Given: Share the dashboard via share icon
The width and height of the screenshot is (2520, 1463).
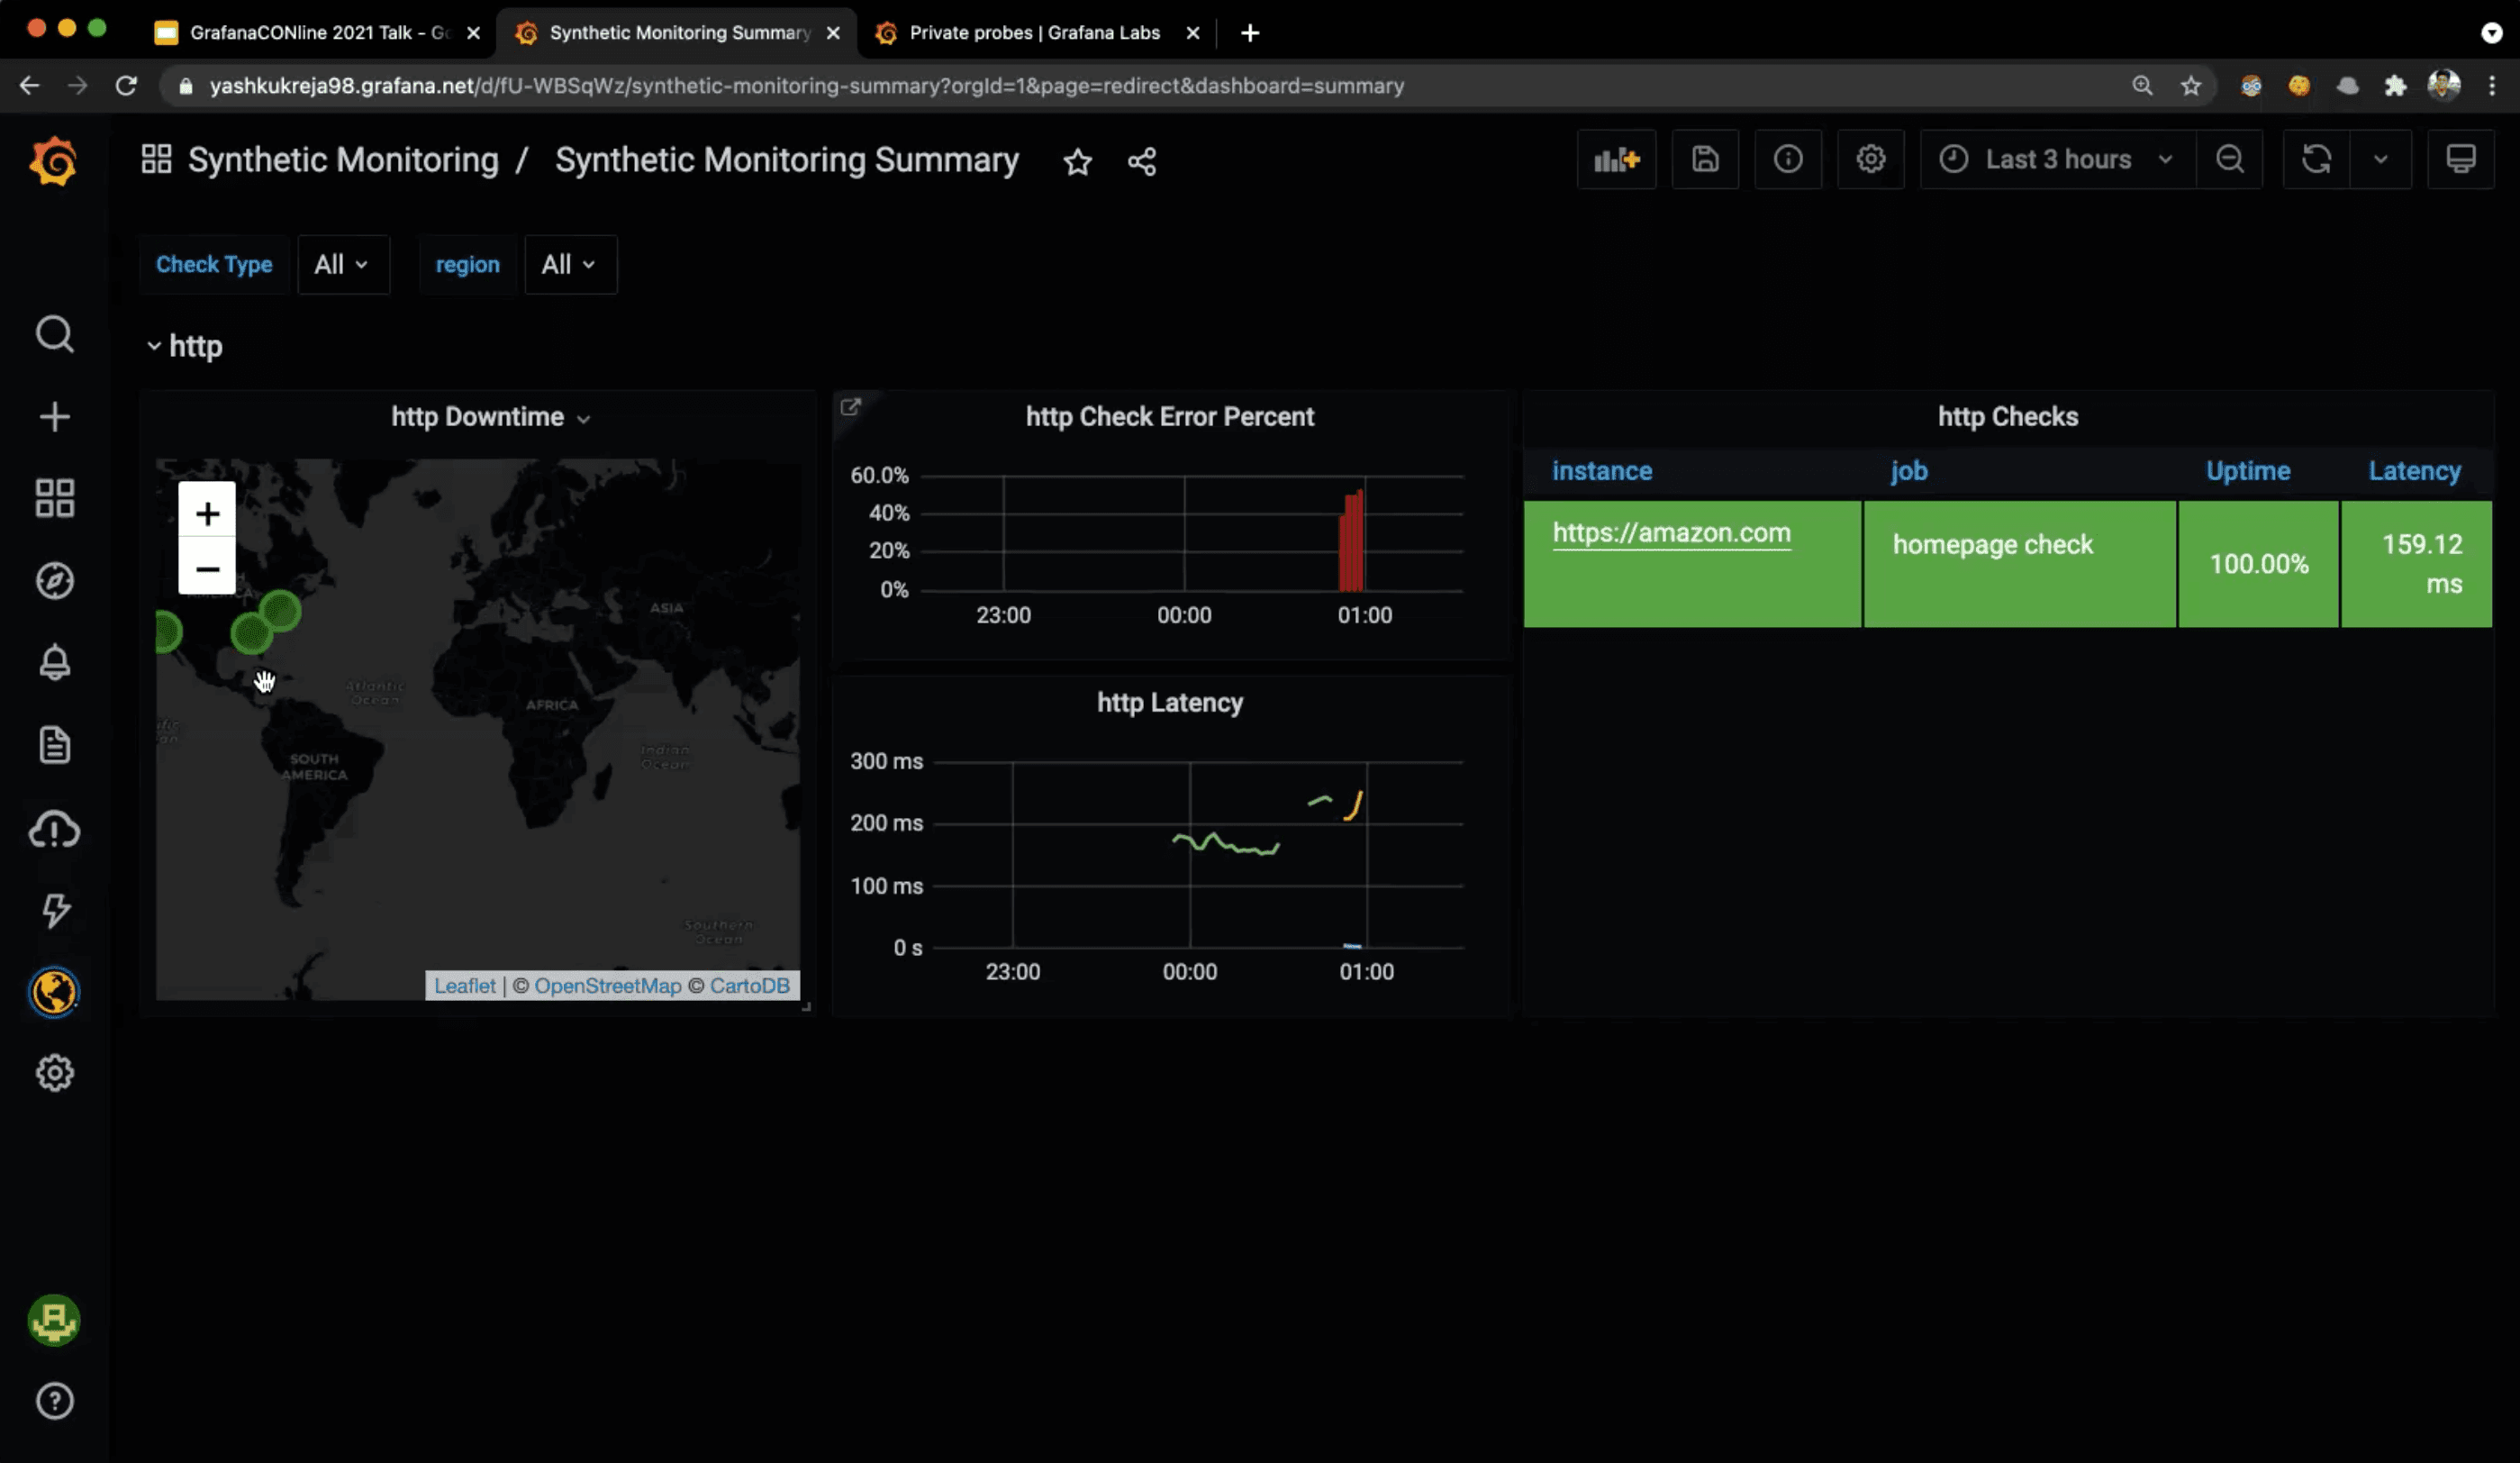Looking at the screenshot, I should coord(1142,162).
